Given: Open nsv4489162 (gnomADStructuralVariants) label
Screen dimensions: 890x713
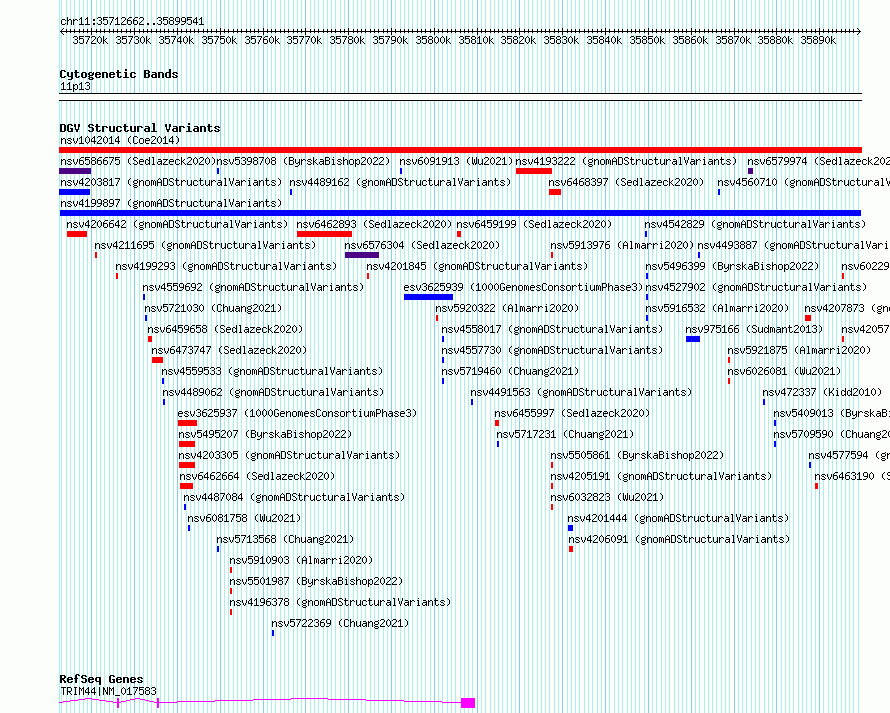Looking at the screenshot, I should coord(400,182).
